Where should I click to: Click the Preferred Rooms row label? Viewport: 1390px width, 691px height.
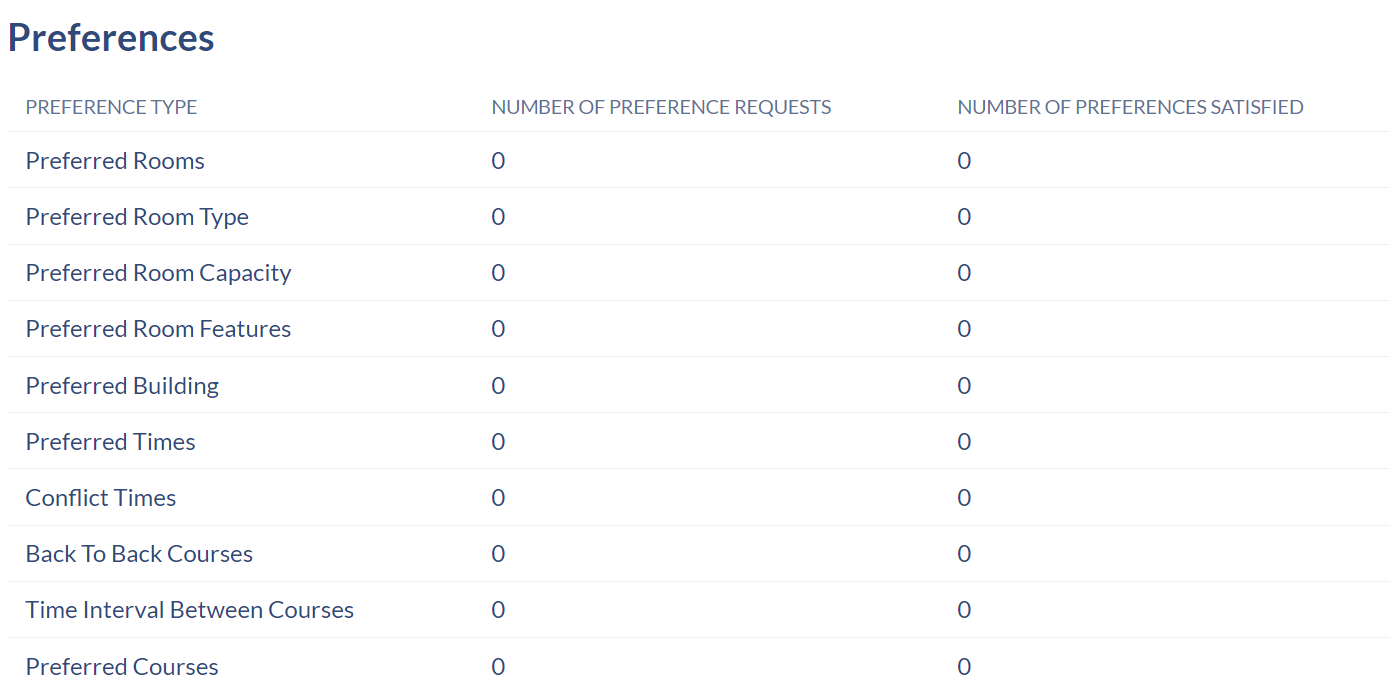coord(115,161)
